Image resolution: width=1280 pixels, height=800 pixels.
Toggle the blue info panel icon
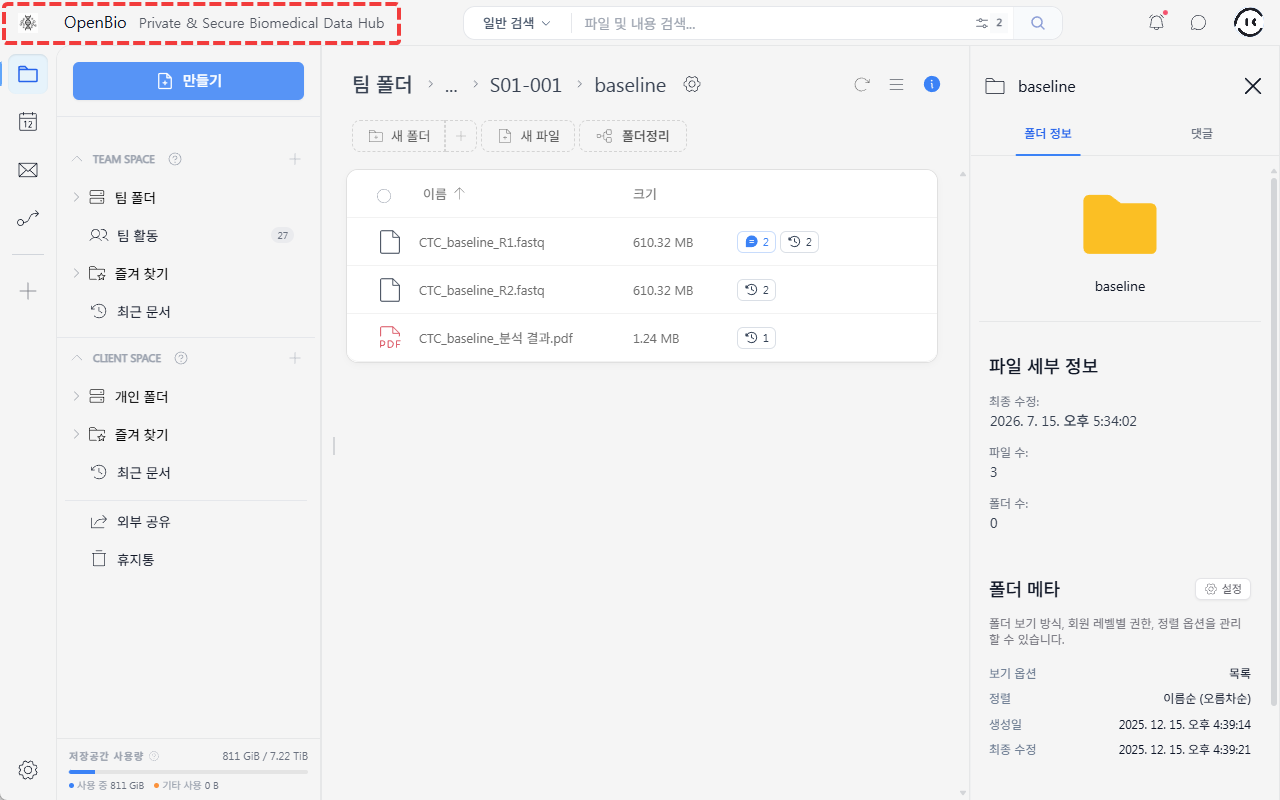[x=932, y=85]
